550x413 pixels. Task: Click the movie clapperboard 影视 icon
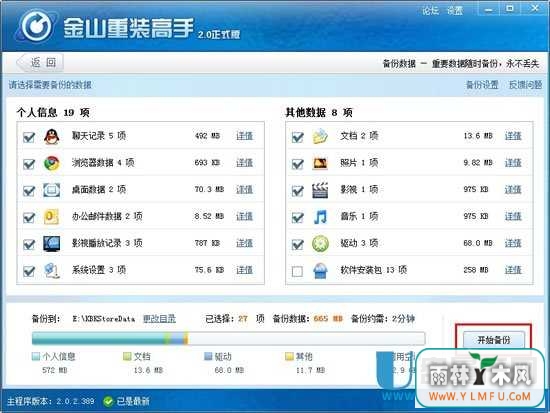(320, 190)
